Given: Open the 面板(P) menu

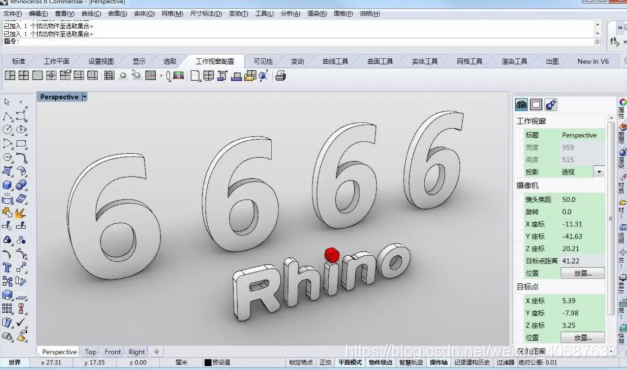Looking at the screenshot, I should tap(343, 14).
